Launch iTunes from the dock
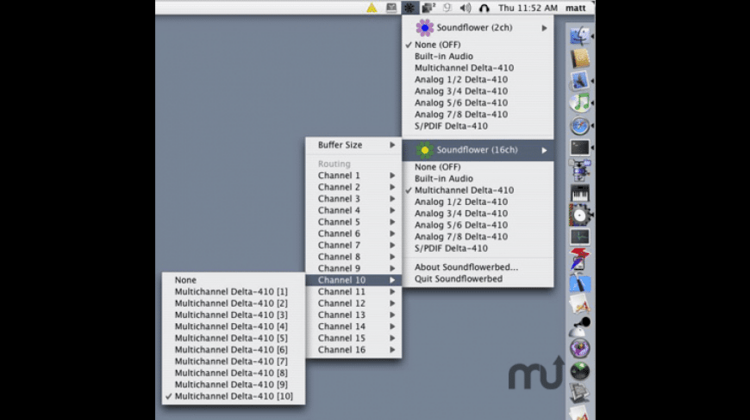The height and width of the screenshot is (420, 750). pyautogui.click(x=580, y=103)
